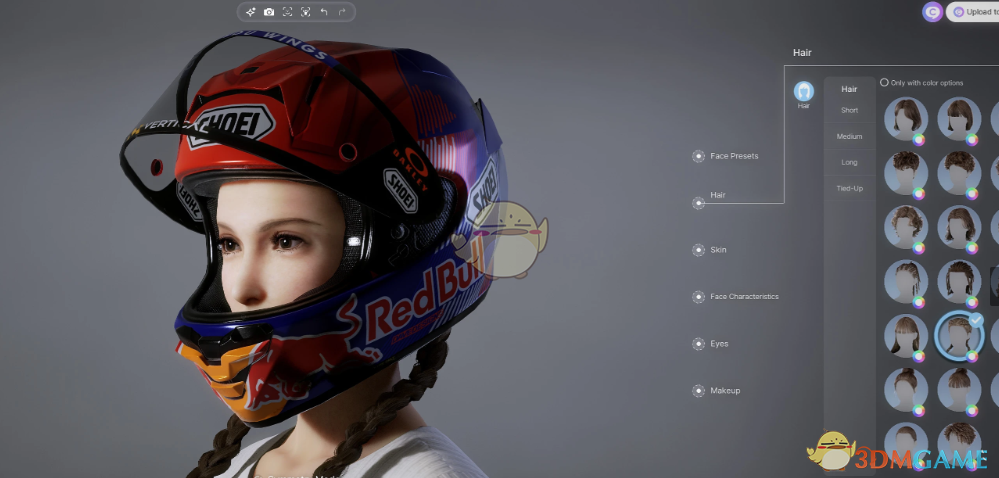Click the round node icon beside Eyes
The width and height of the screenshot is (999, 478).
(x=698, y=344)
